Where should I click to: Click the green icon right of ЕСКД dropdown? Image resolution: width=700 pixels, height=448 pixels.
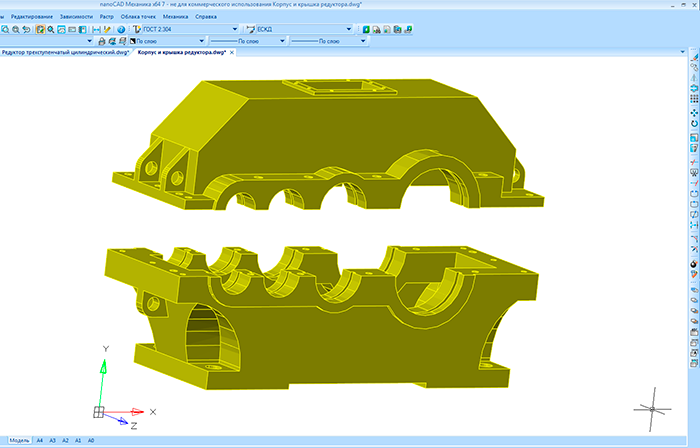point(366,29)
